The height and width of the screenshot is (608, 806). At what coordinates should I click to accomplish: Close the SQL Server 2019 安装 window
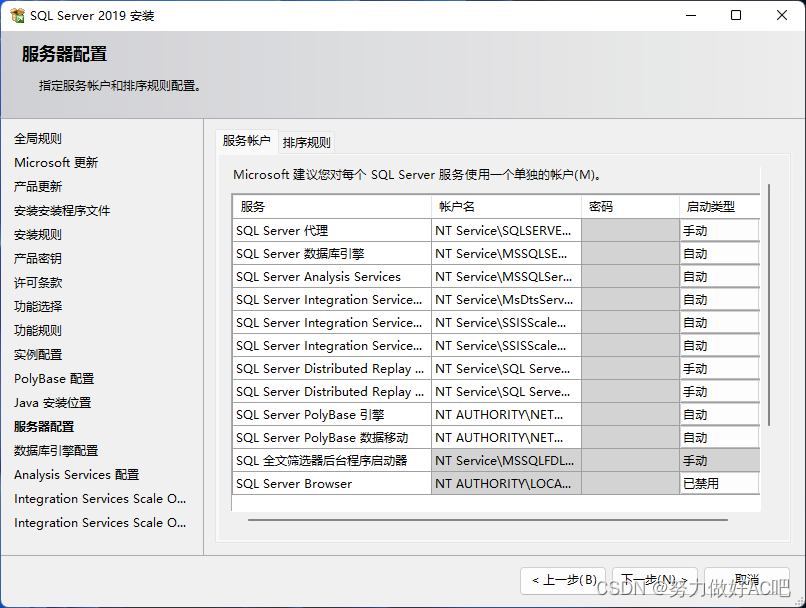tap(782, 15)
